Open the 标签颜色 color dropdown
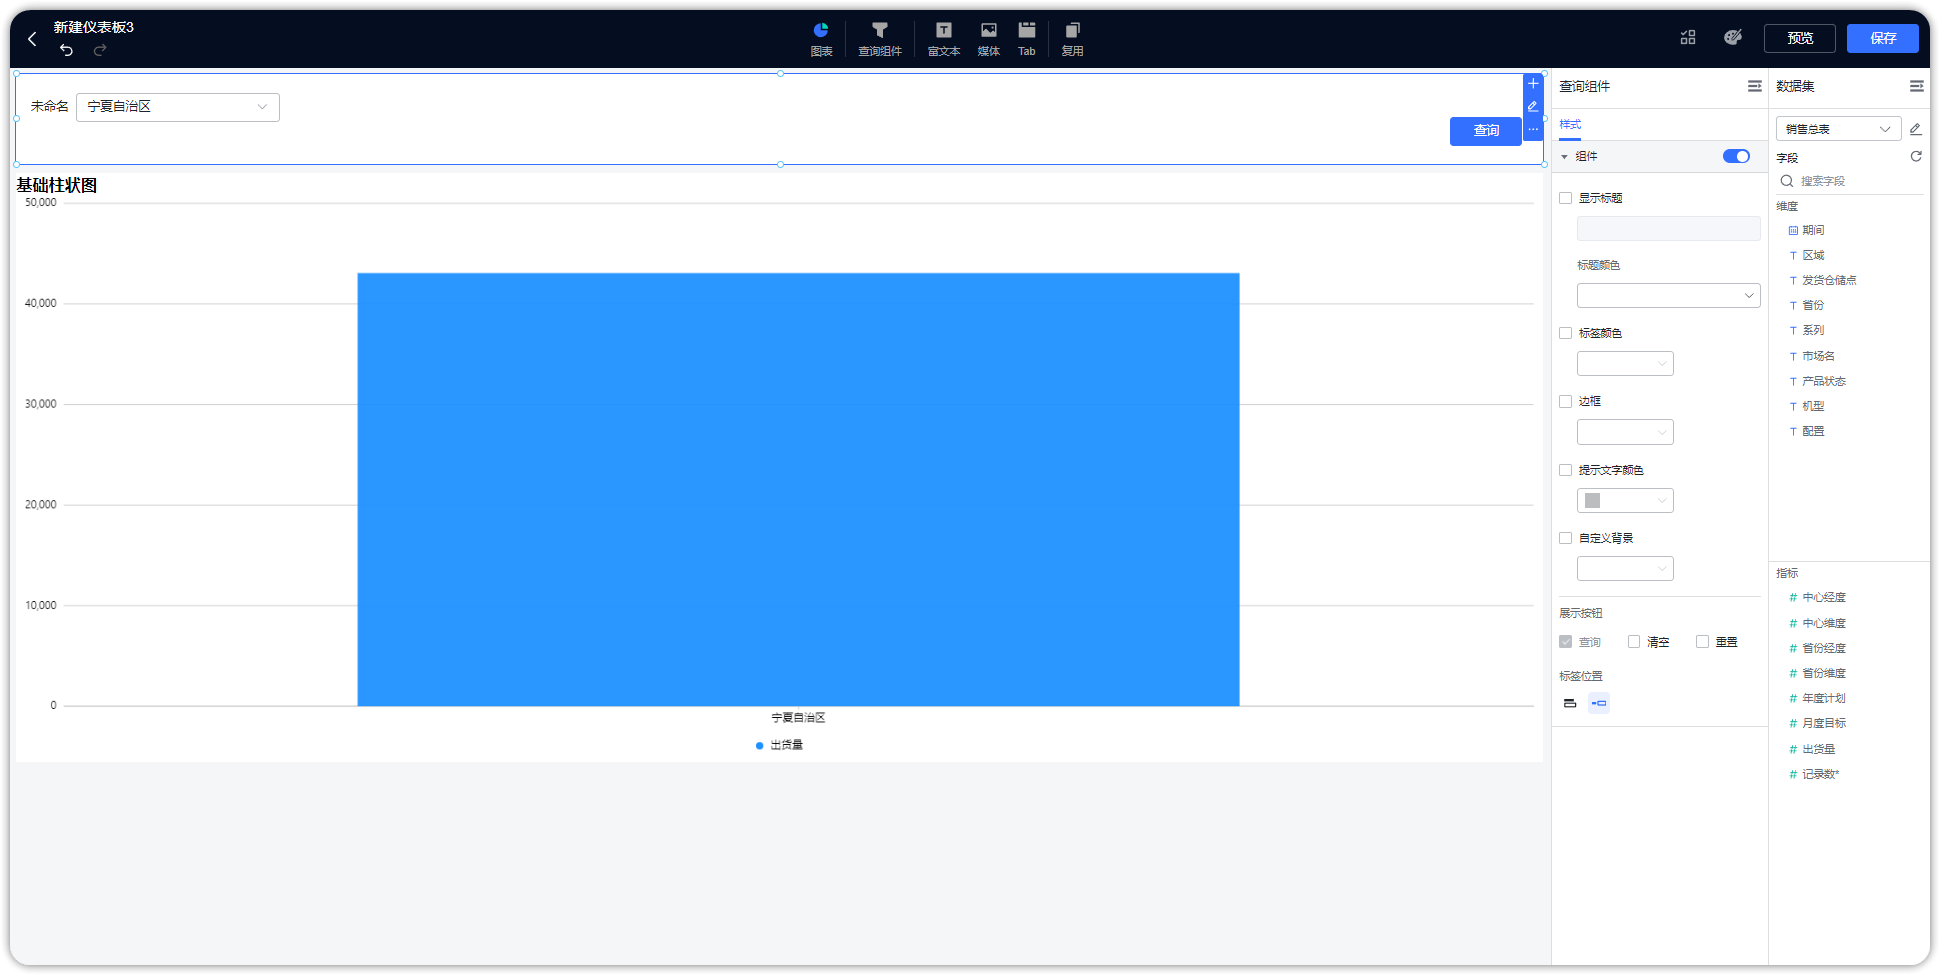This screenshot has width=1940, height=975. 1625,364
